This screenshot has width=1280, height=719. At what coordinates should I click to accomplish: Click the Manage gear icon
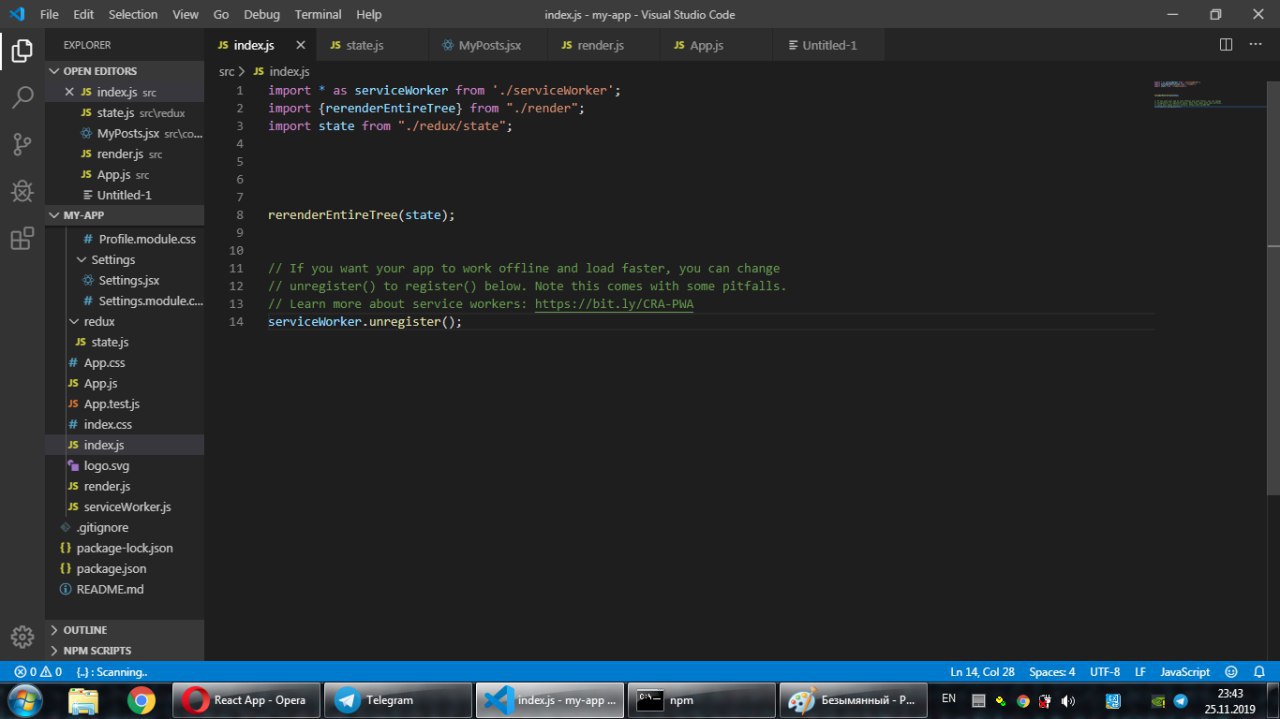[22, 636]
